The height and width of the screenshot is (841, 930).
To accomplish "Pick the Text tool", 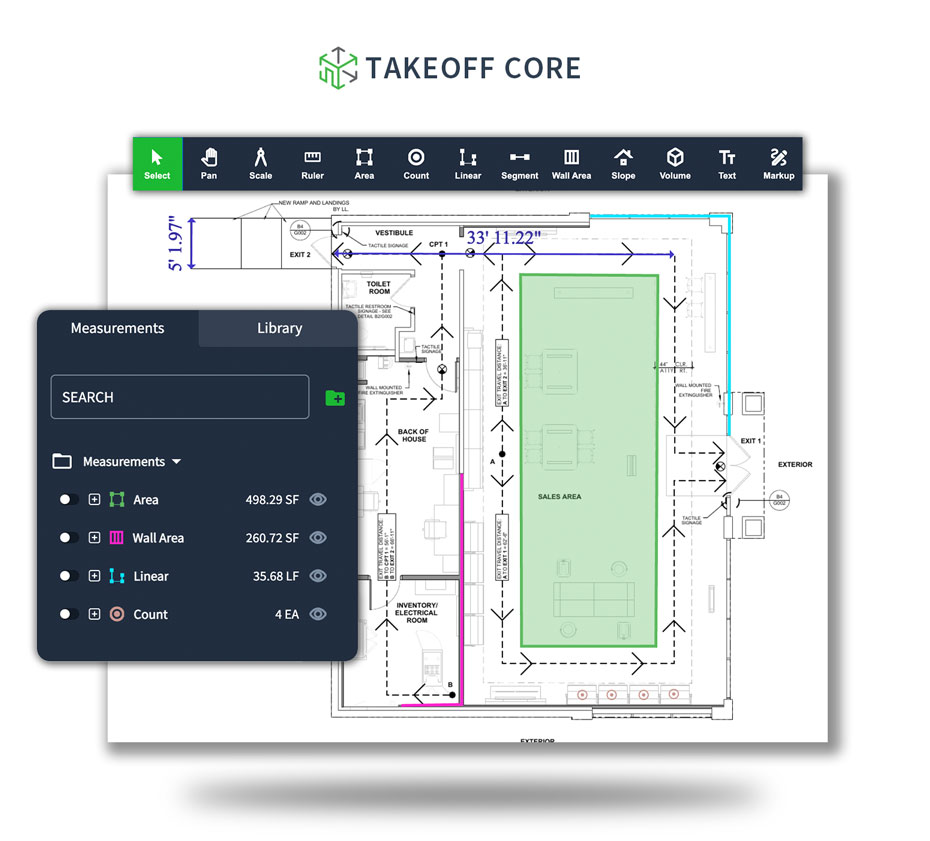I will [x=727, y=164].
